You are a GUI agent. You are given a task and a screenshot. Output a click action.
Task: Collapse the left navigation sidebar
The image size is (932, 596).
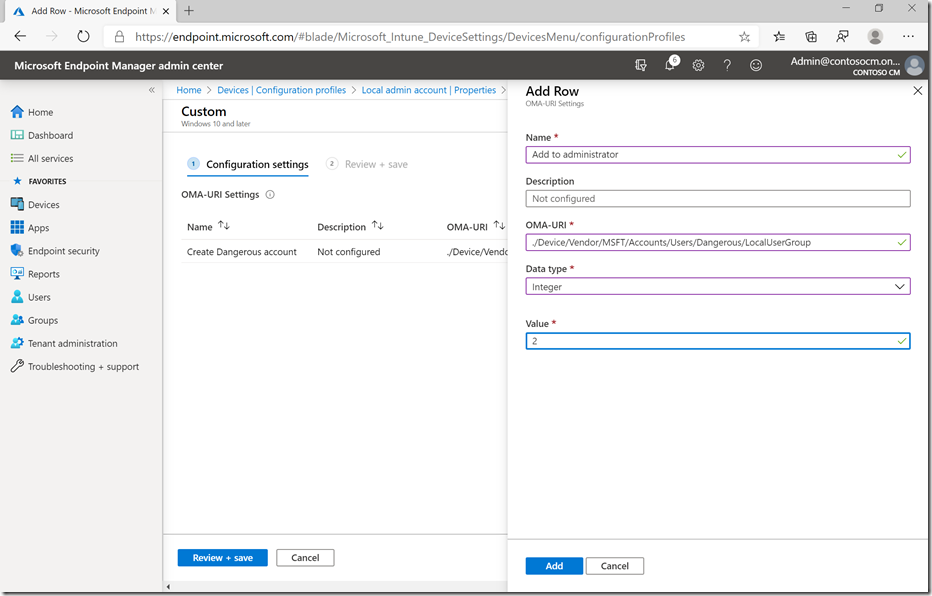tap(152, 90)
